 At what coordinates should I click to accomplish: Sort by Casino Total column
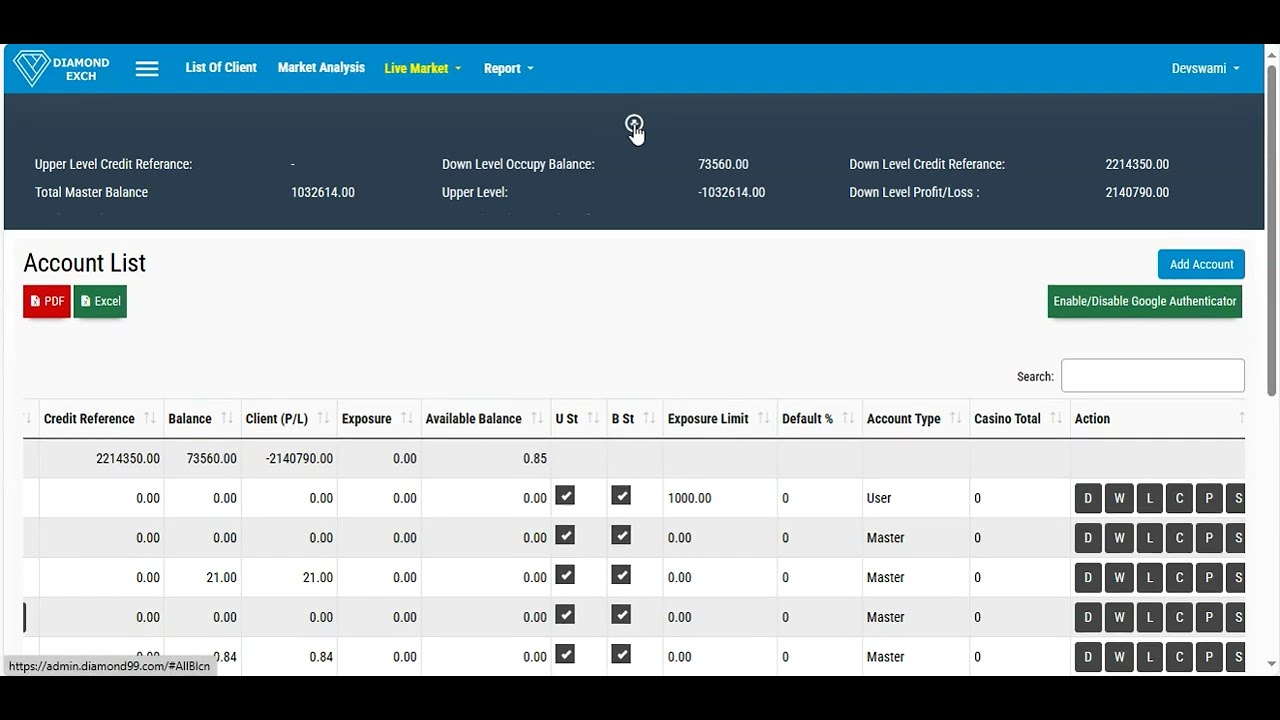(1019, 419)
